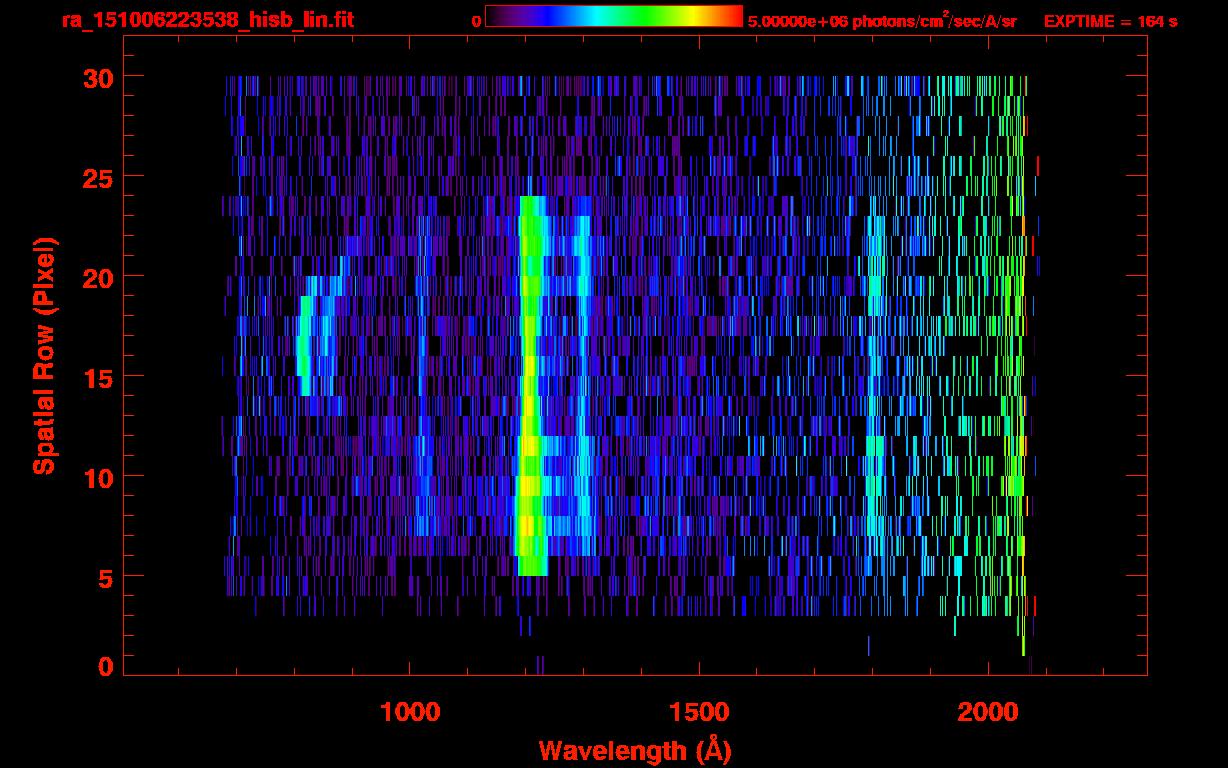The image size is (1228, 768).
Task: Click the 1500 wavelength tick label
Action: click(699, 711)
